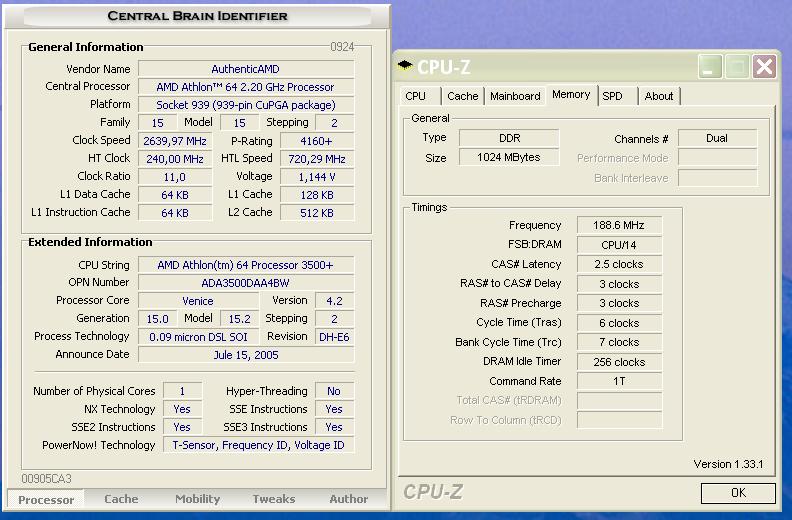Switch to the Mainboard tab
Screen dimensions: 792x520
click(515, 96)
